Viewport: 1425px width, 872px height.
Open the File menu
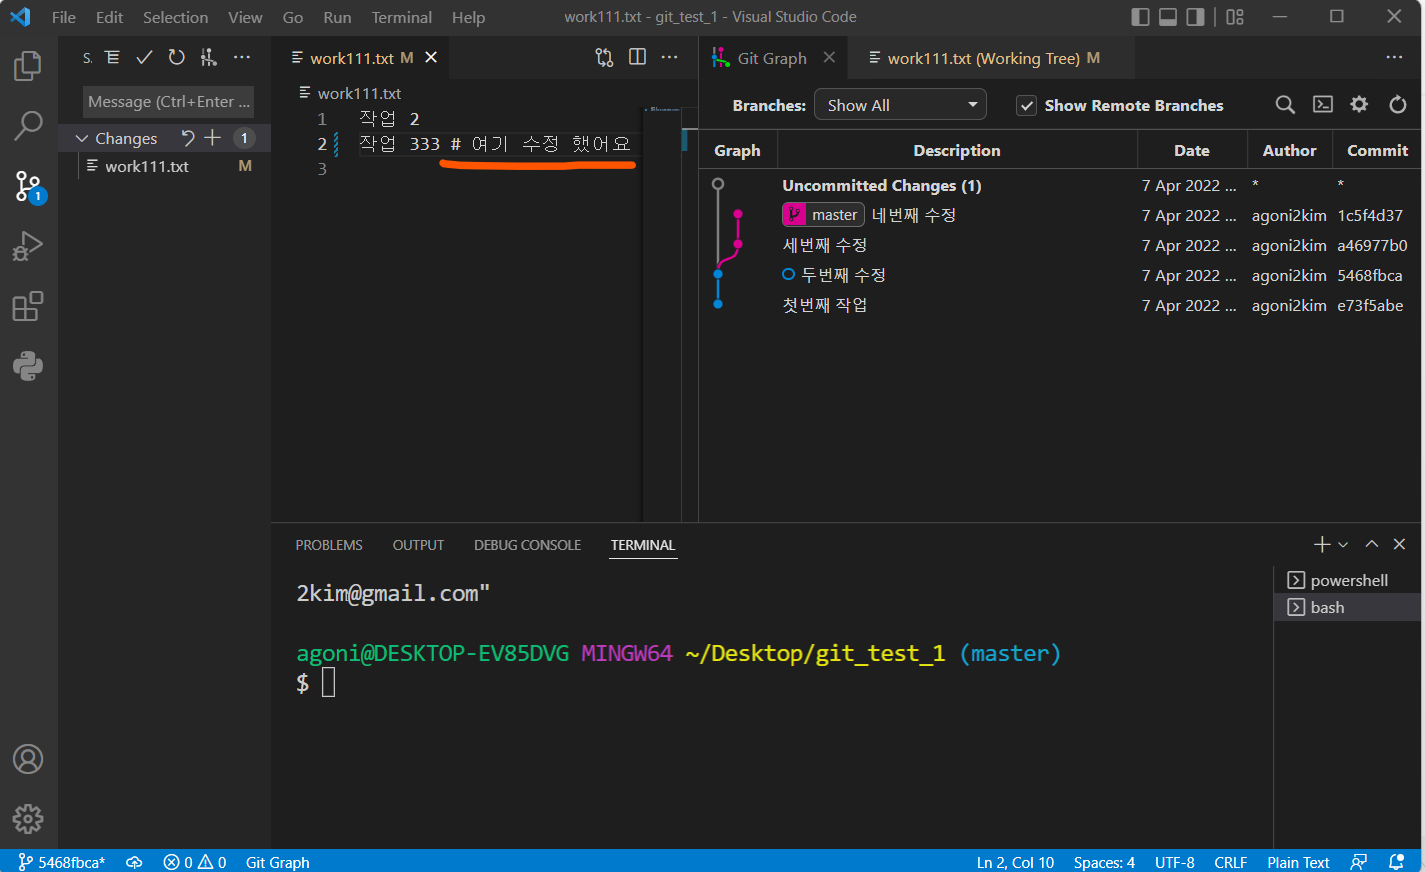pos(64,17)
